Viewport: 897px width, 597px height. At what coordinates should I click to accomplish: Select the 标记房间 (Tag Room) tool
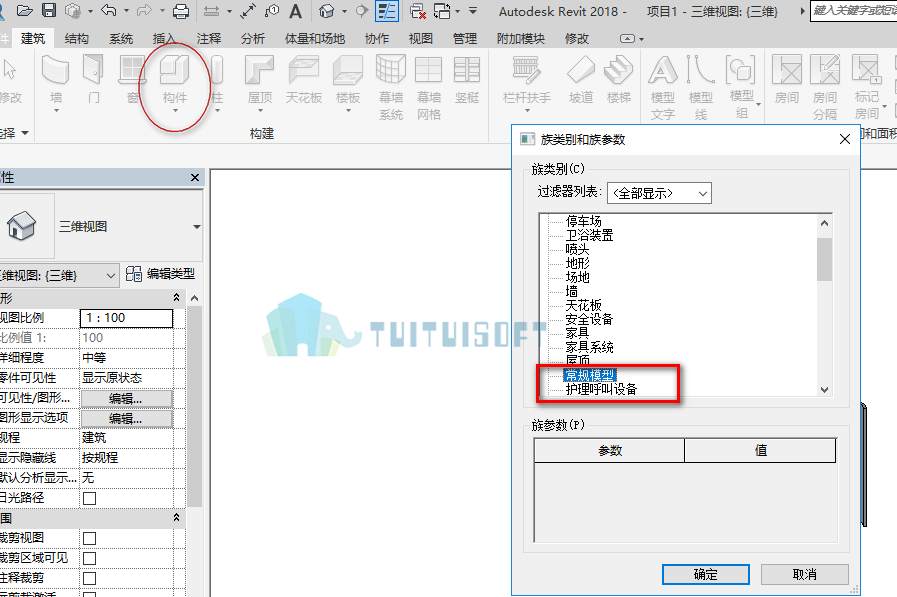point(866,87)
